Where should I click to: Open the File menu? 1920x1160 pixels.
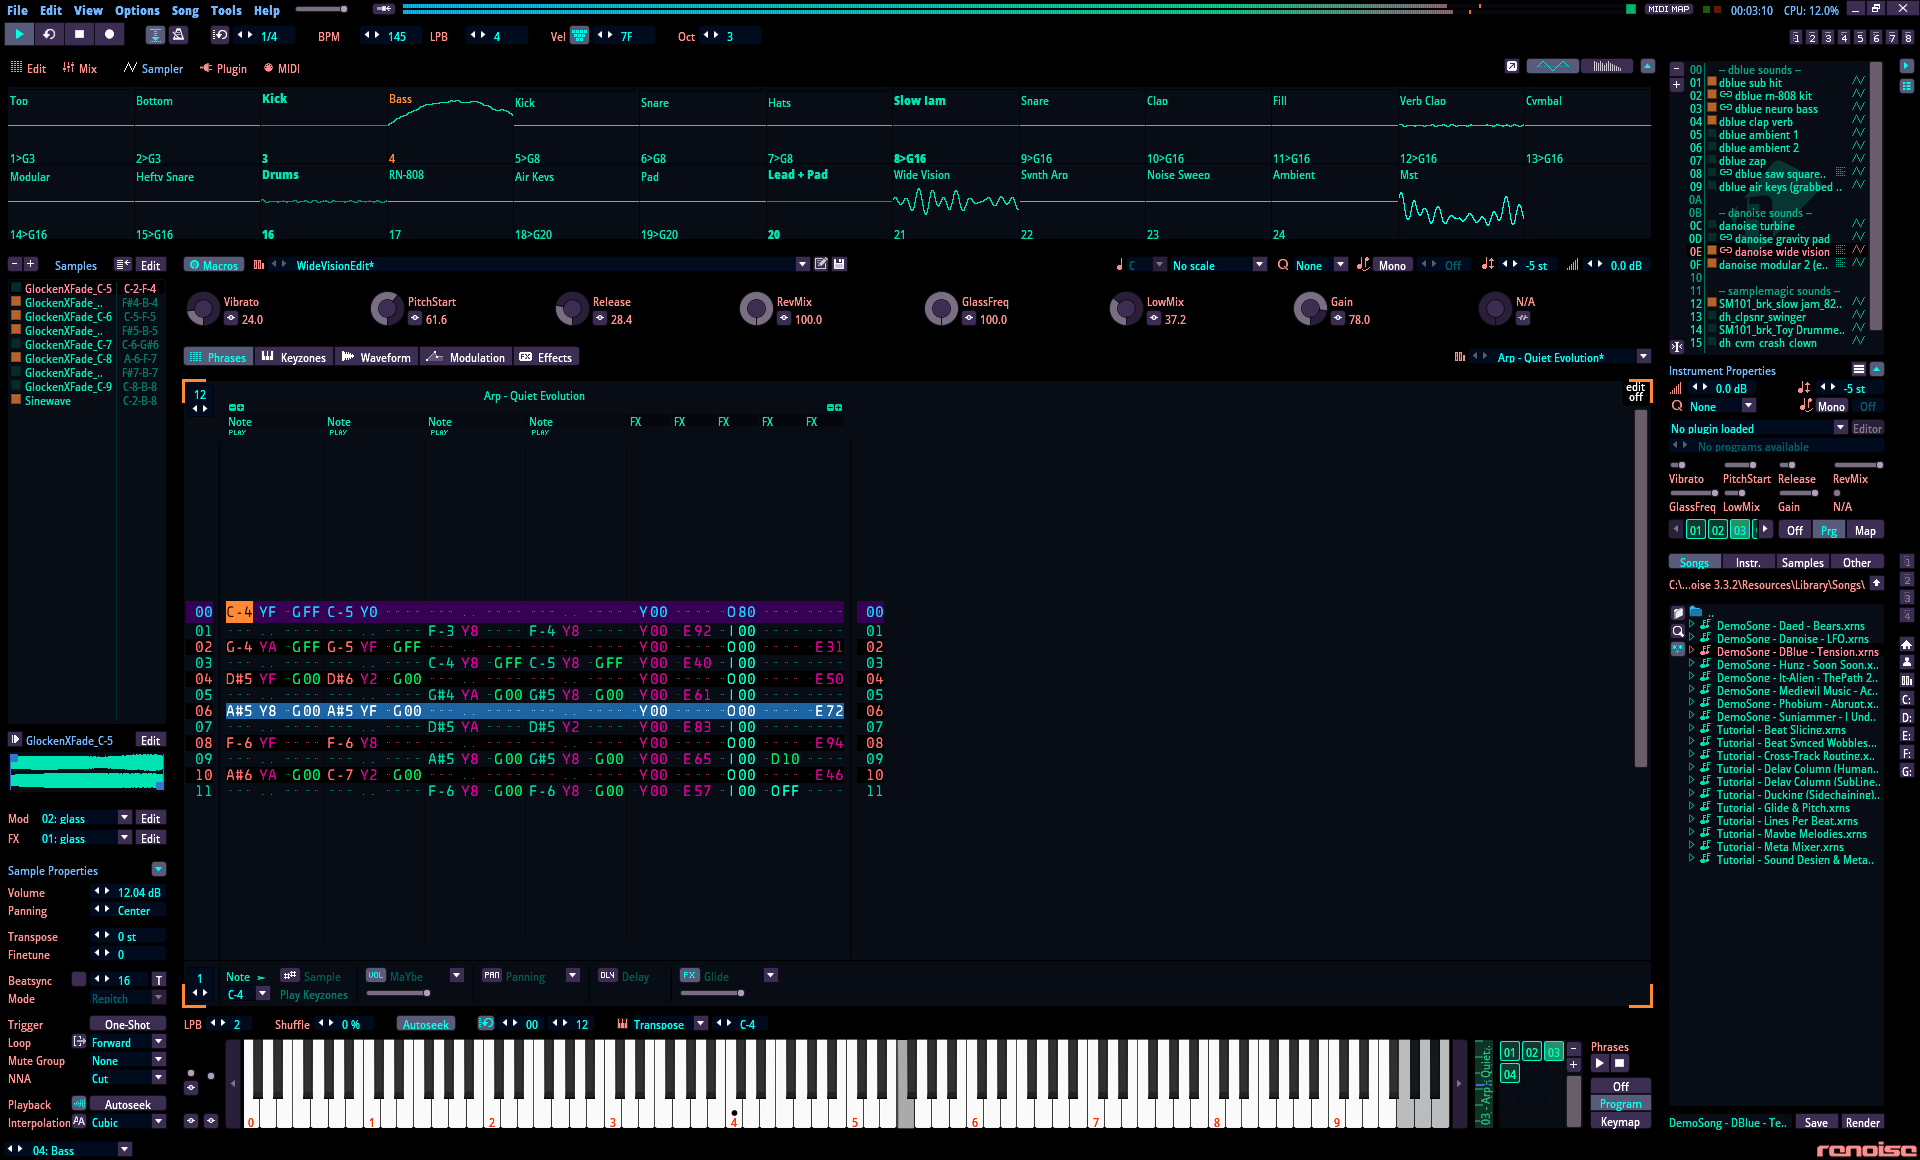pos(17,10)
